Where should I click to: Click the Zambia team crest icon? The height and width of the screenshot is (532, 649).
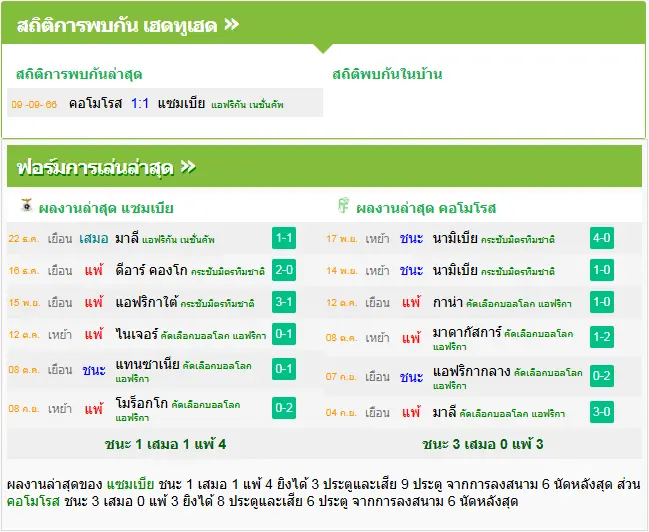(x=26, y=205)
